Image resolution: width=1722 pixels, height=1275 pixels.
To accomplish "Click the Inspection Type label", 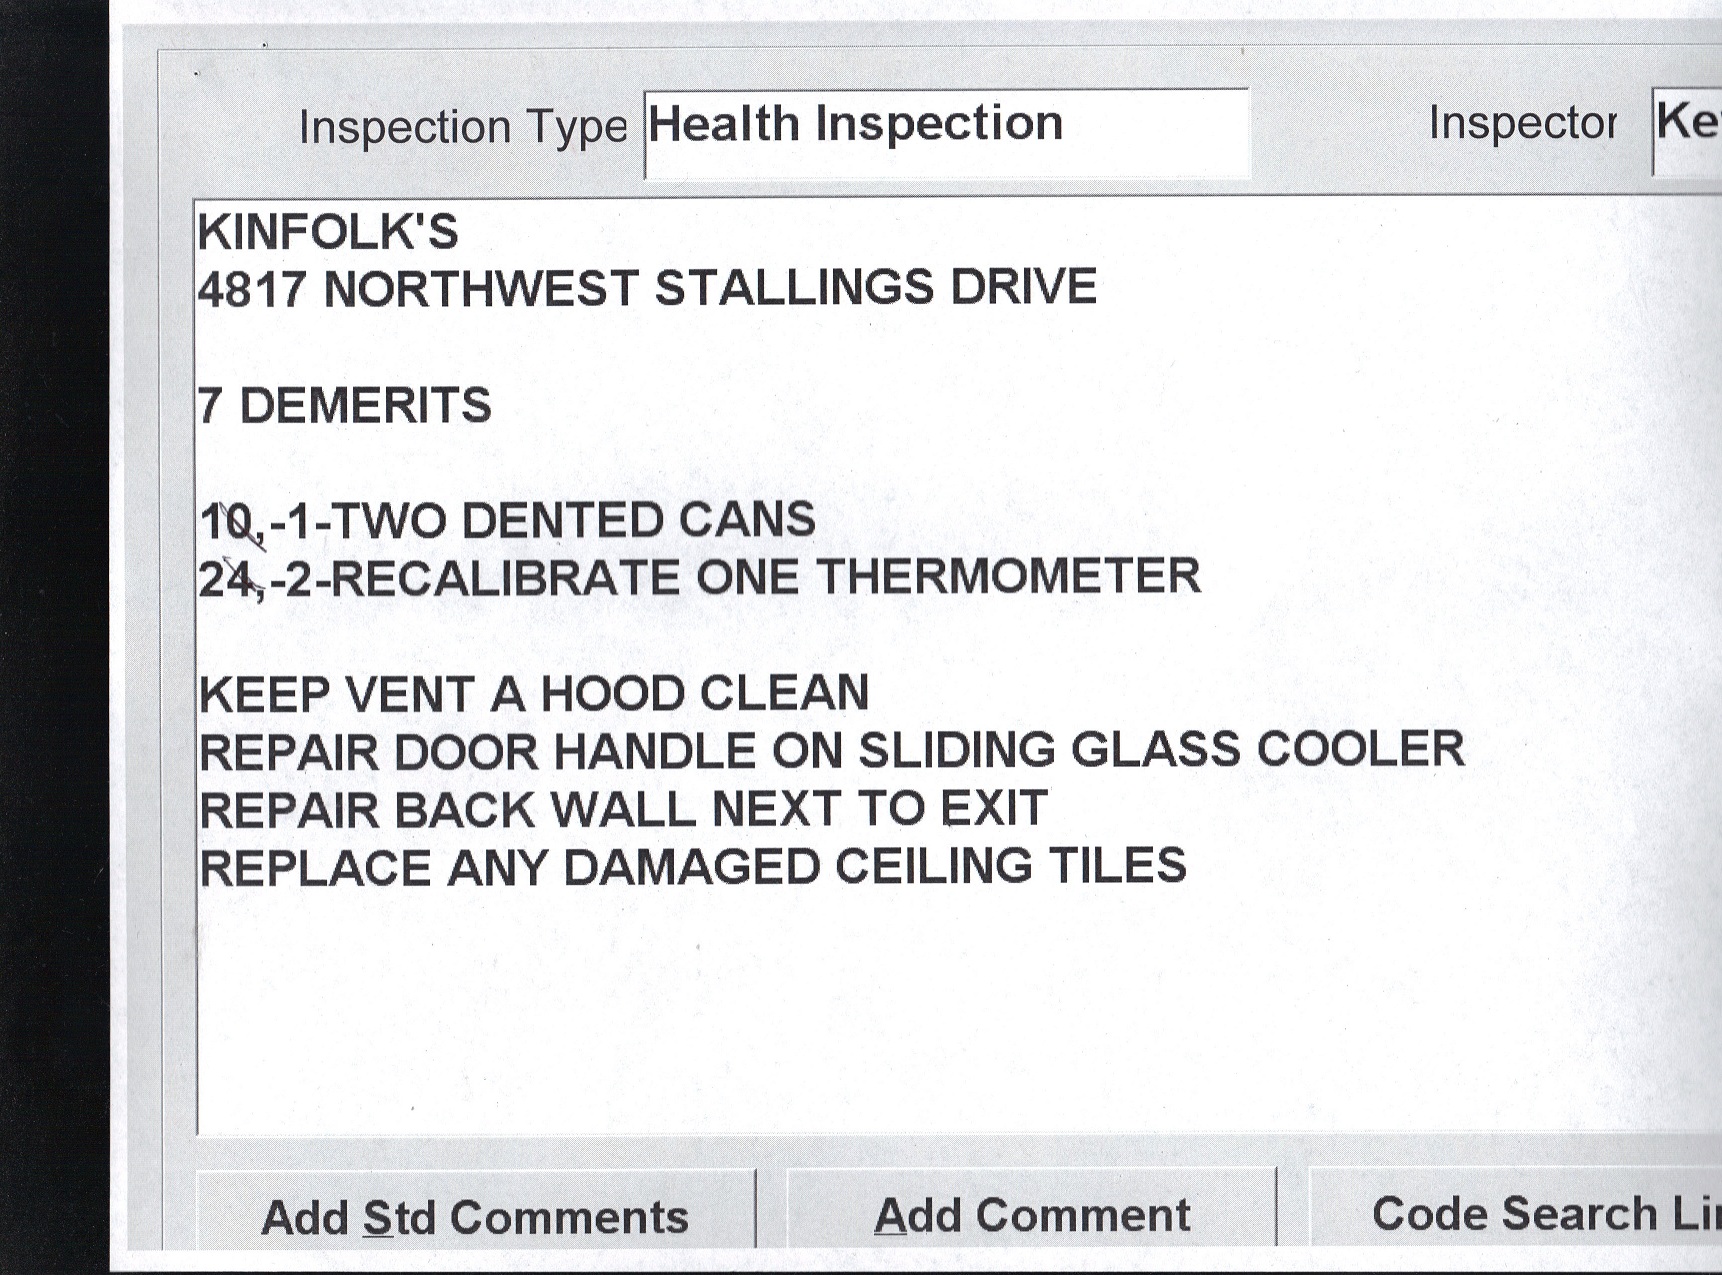I will (x=463, y=128).
